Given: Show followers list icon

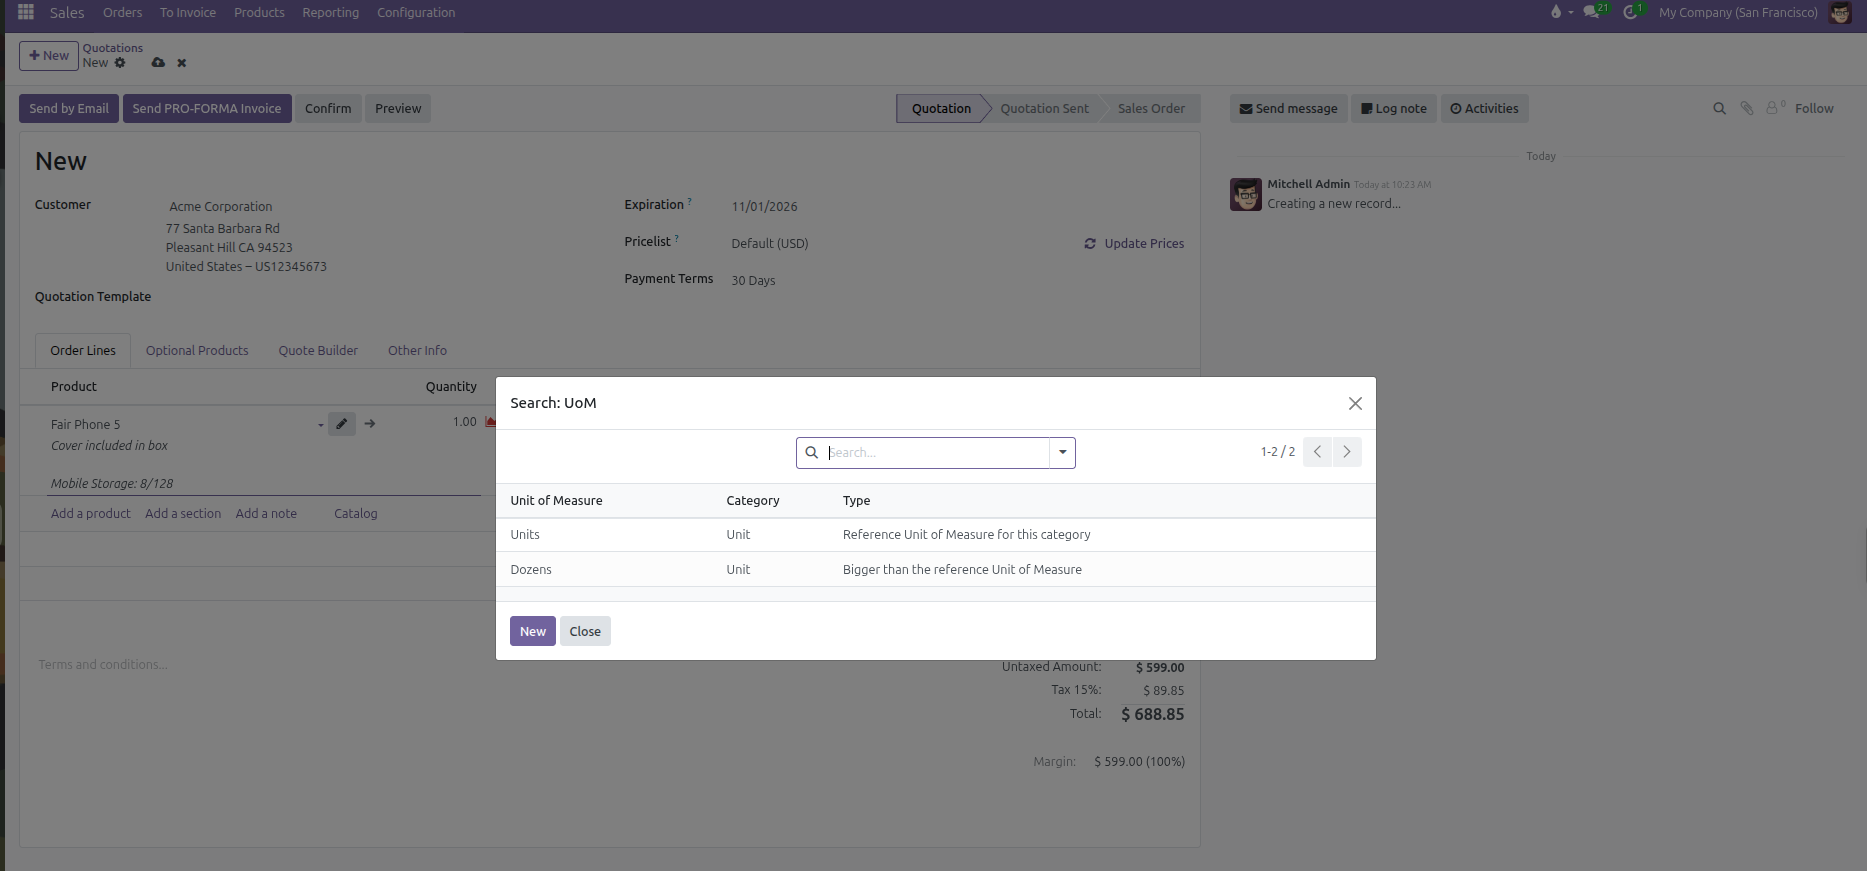Looking at the screenshot, I should click(x=1775, y=107).
